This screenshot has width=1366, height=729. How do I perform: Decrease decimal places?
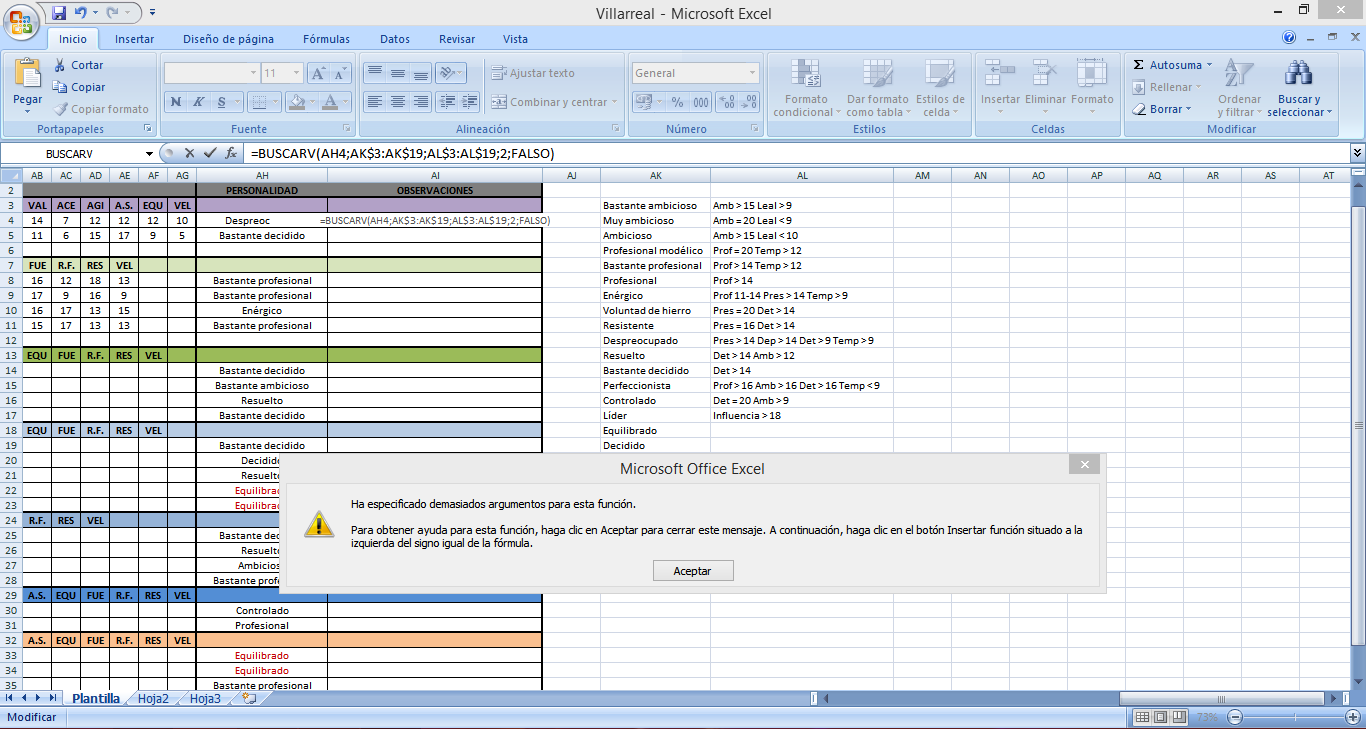tap(749, 101)
